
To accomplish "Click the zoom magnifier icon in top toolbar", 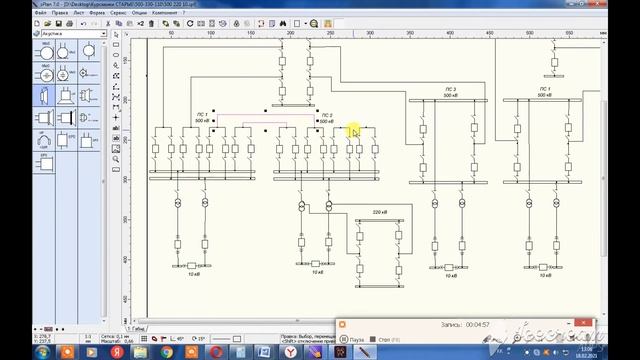I will click(x=313, y=24).
